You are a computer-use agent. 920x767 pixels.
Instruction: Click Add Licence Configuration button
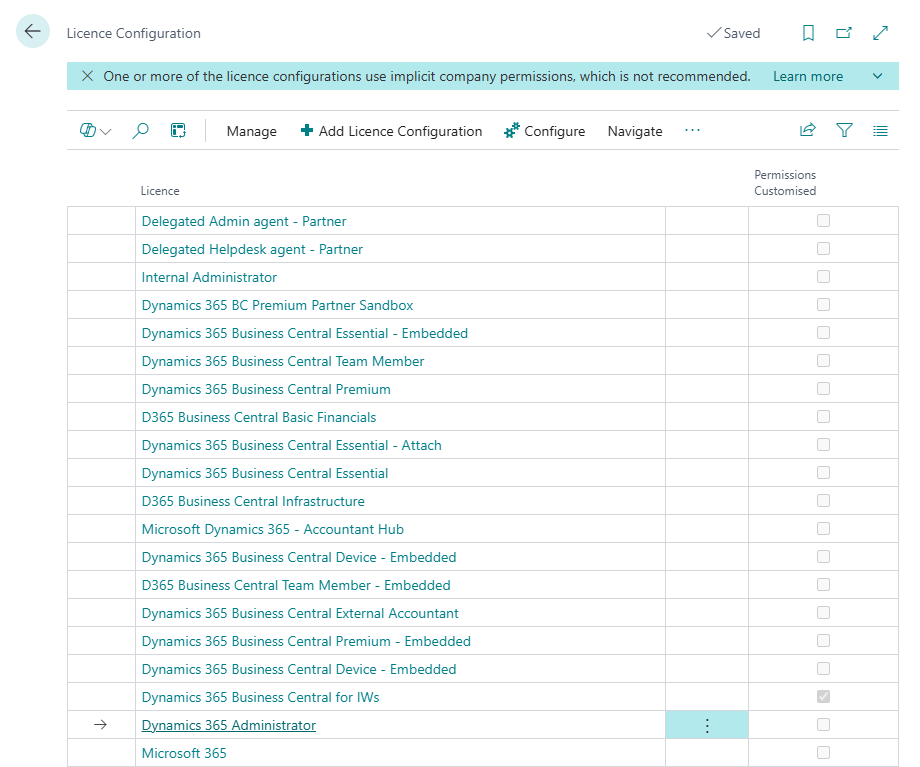[391, 131]
